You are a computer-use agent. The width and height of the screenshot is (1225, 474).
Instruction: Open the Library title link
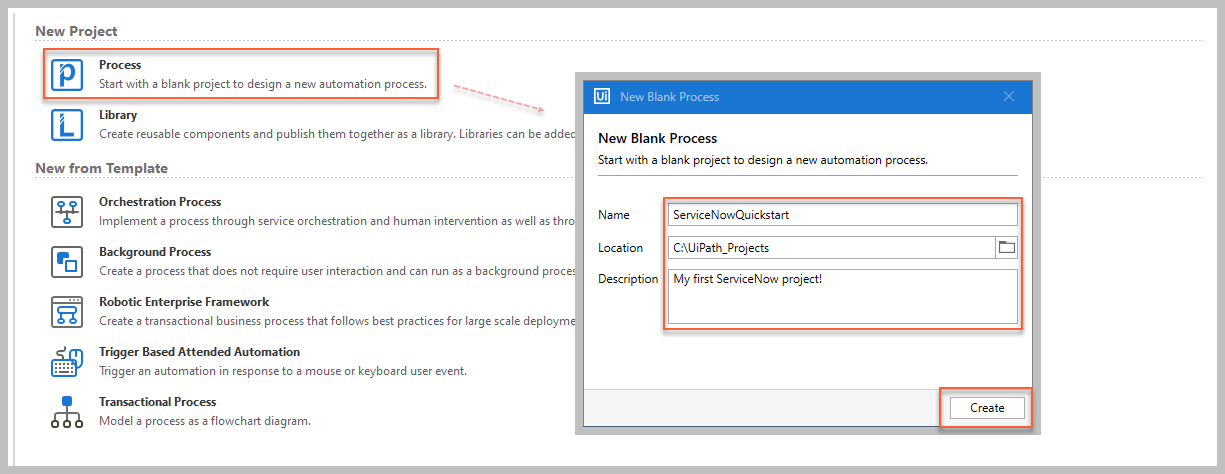tap(118, 115)
